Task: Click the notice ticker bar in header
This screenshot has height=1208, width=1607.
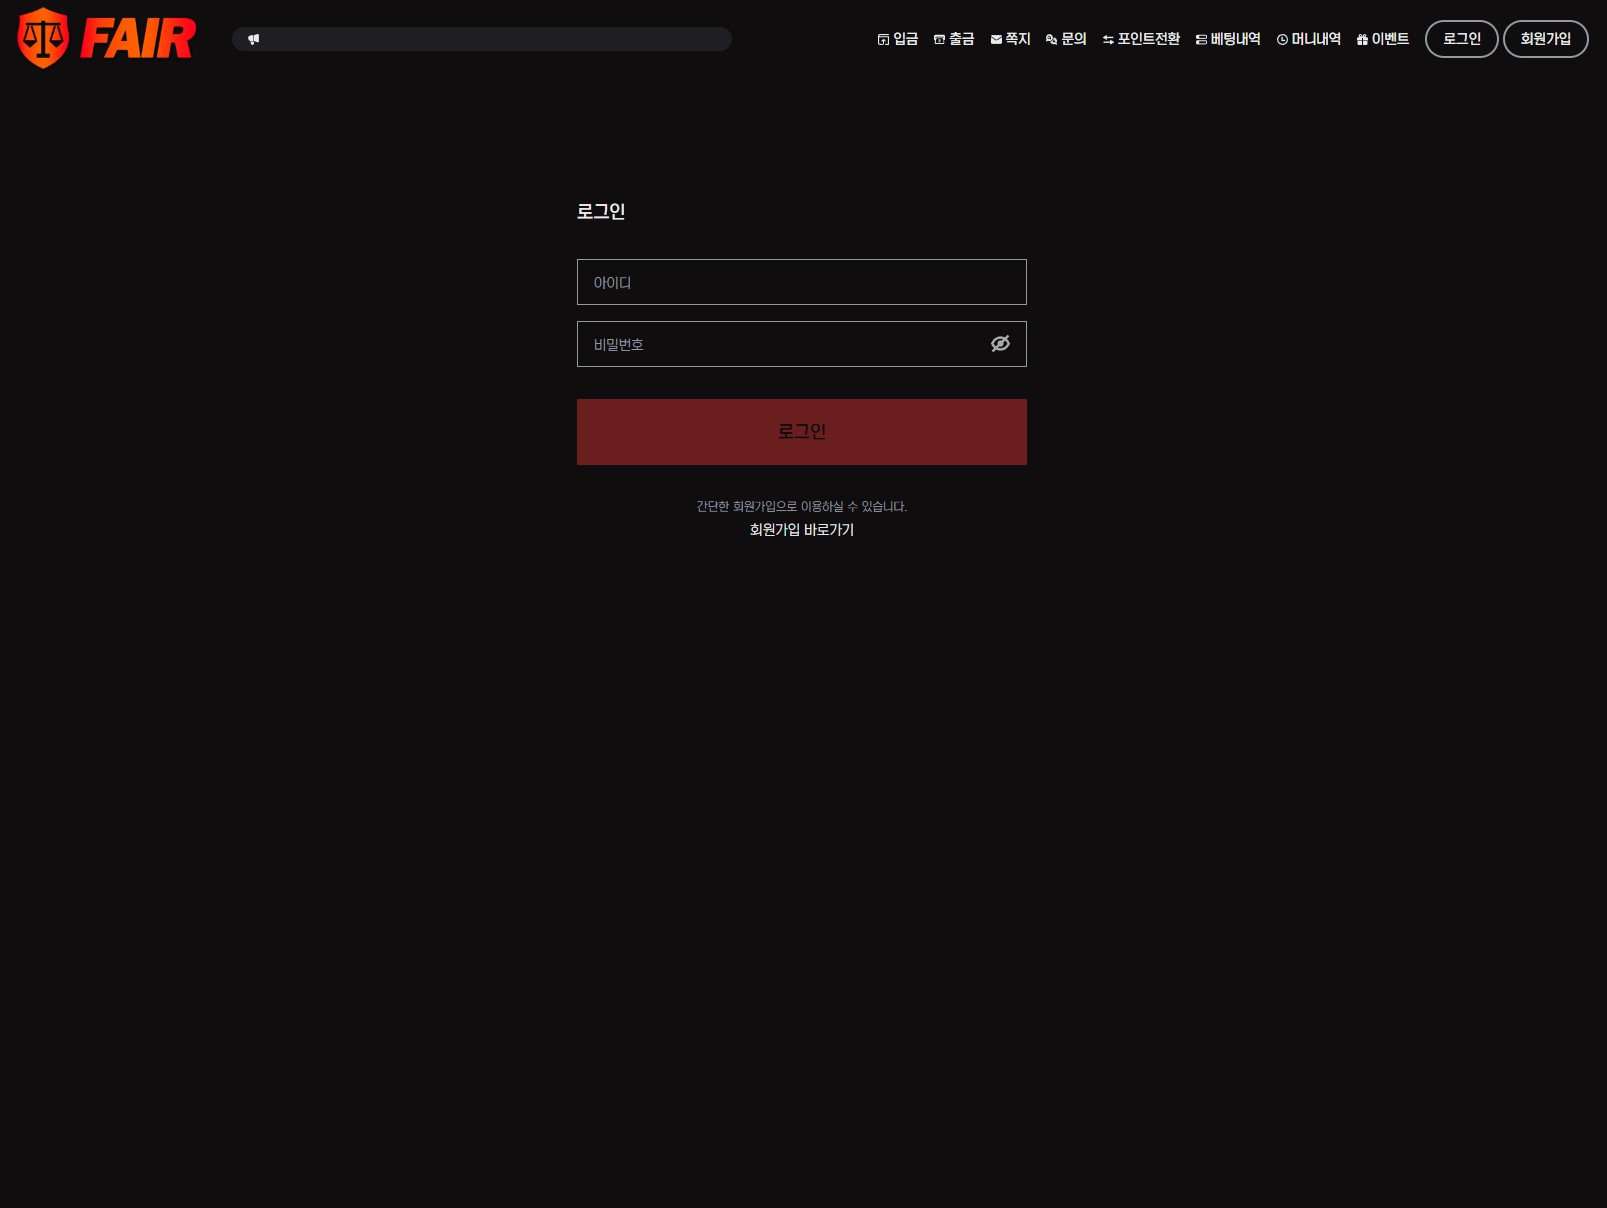Action: (x=490, y=39)
